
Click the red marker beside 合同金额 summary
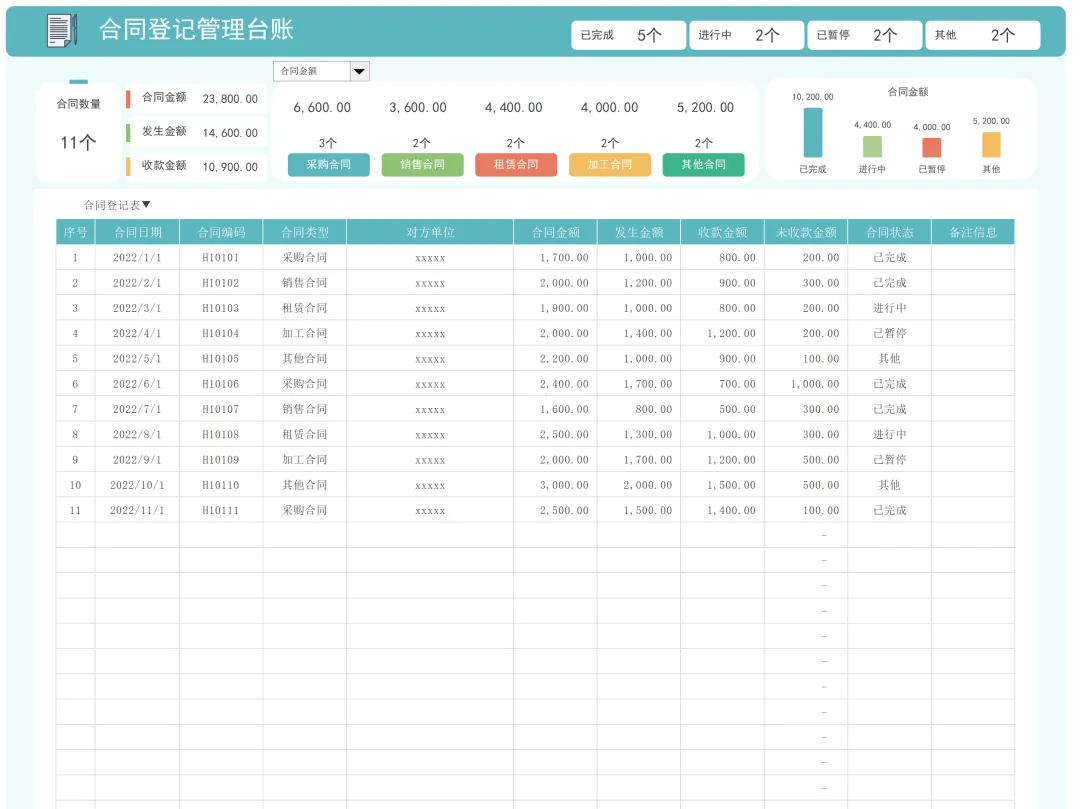(x=128, y=98)
